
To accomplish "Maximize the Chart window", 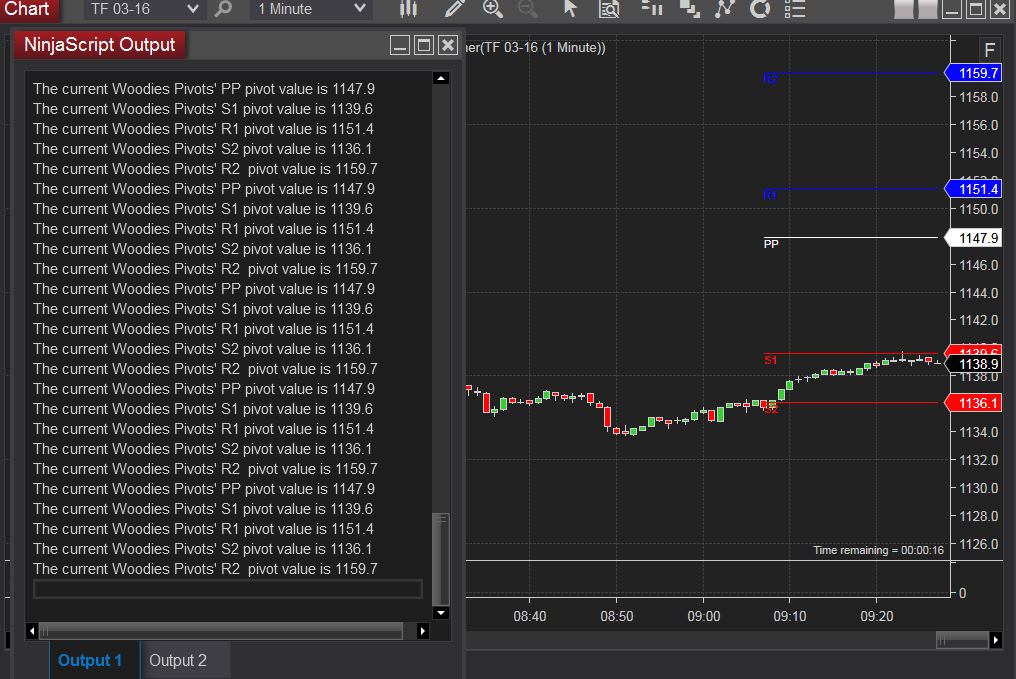I will pyautogui.click(x=976, y=10).
